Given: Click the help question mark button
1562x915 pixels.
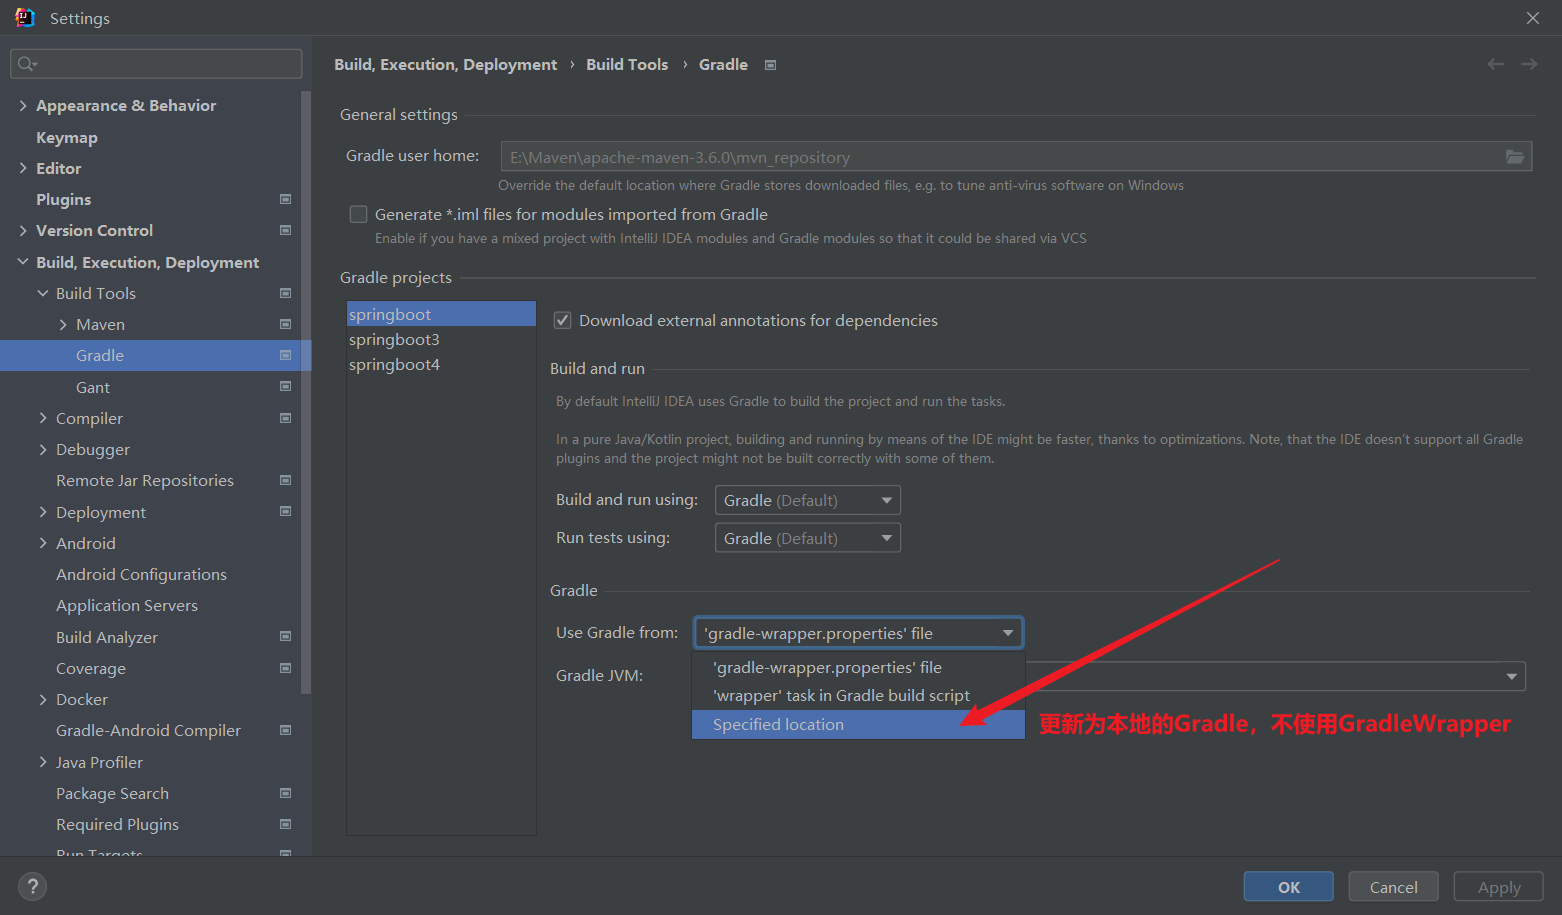Looking at the screenshot, I should coord(32,886).
